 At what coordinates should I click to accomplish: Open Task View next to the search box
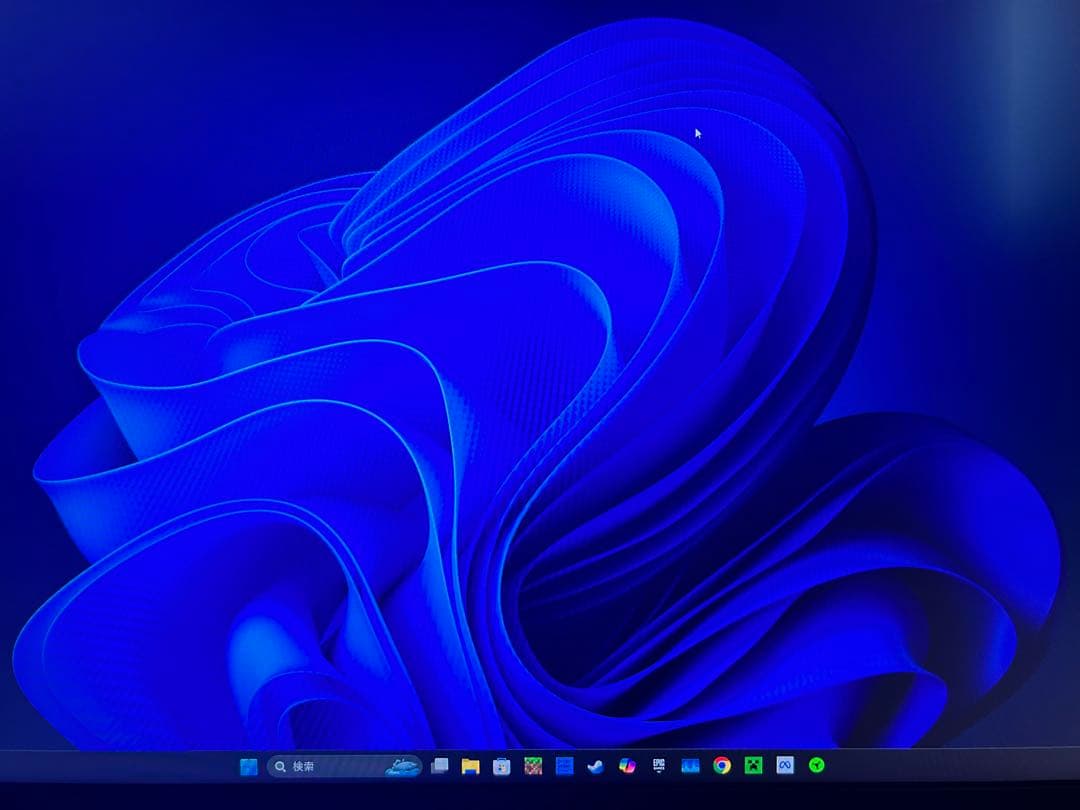click(x=440, y=765)
